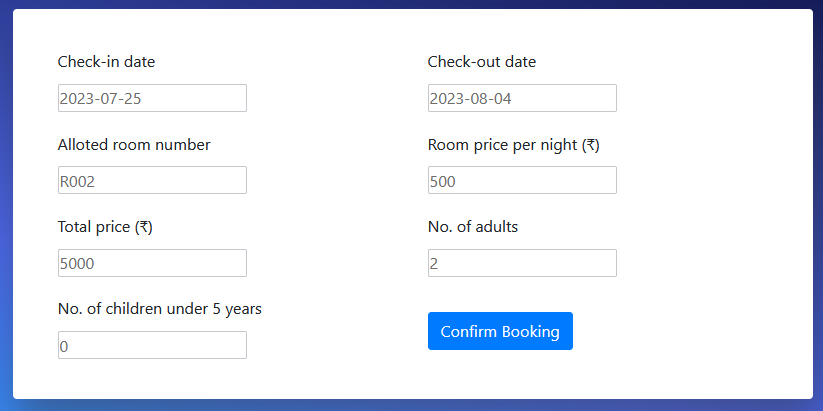Click the Confirm Booking button
This screenshot has height=411, width=823.
coord(500,331)
